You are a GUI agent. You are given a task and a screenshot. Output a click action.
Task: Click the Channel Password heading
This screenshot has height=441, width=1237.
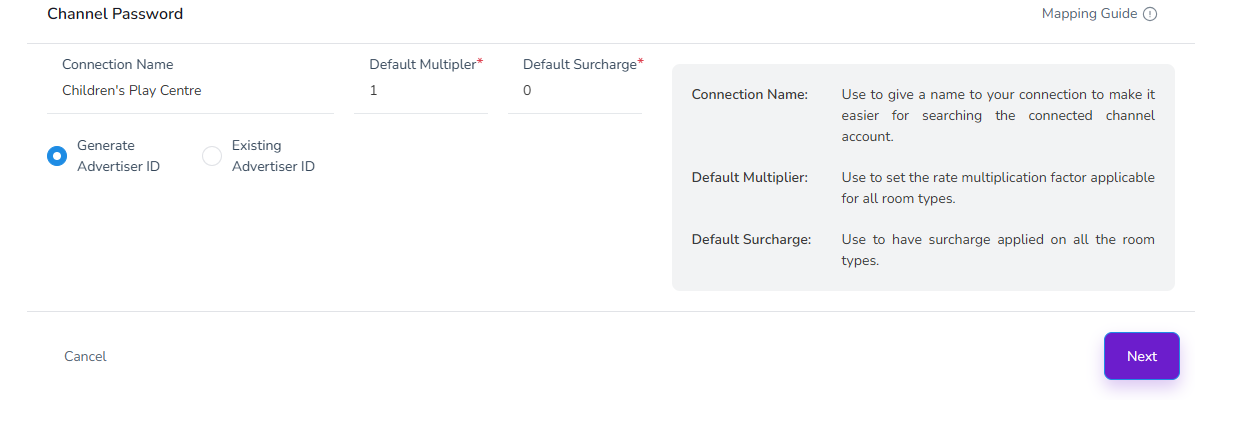115,14
